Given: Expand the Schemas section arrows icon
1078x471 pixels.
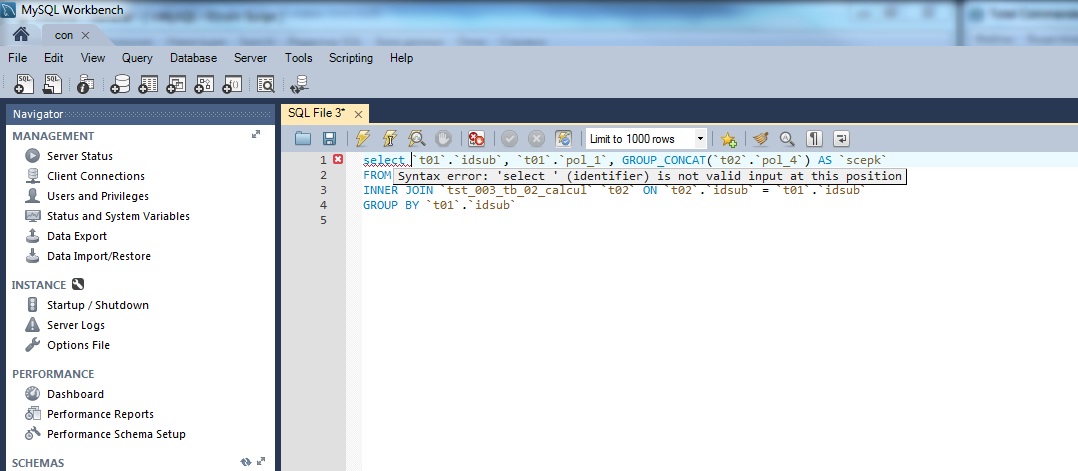Looking at the screenshot, I should click(260, 462).
